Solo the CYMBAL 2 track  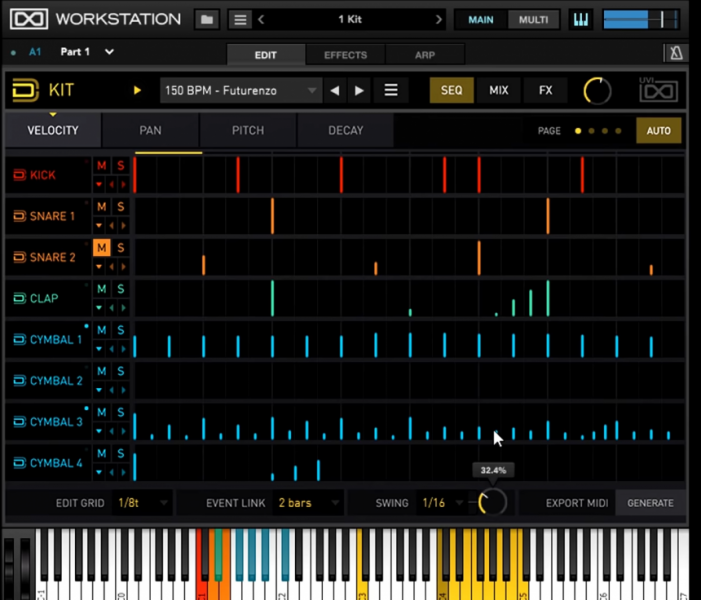pos(120,372)
